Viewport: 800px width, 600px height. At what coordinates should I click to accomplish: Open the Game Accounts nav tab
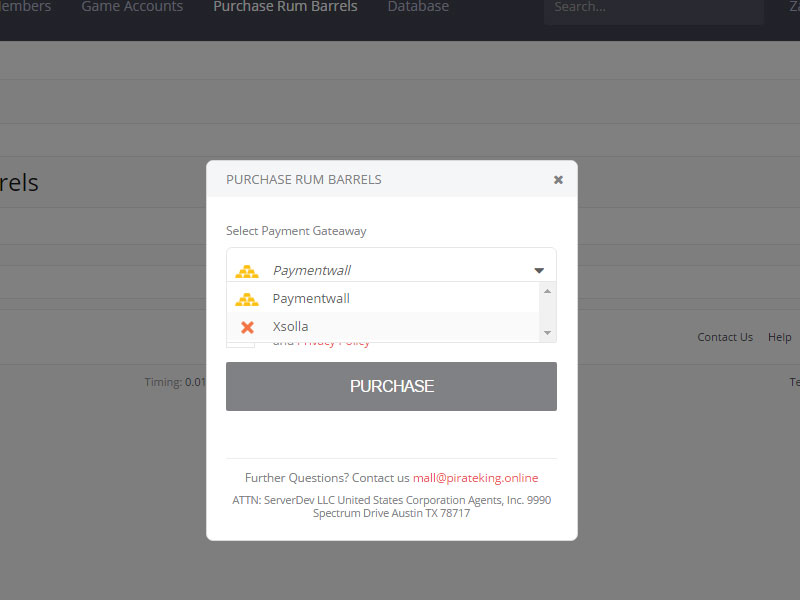click(132, 7)
